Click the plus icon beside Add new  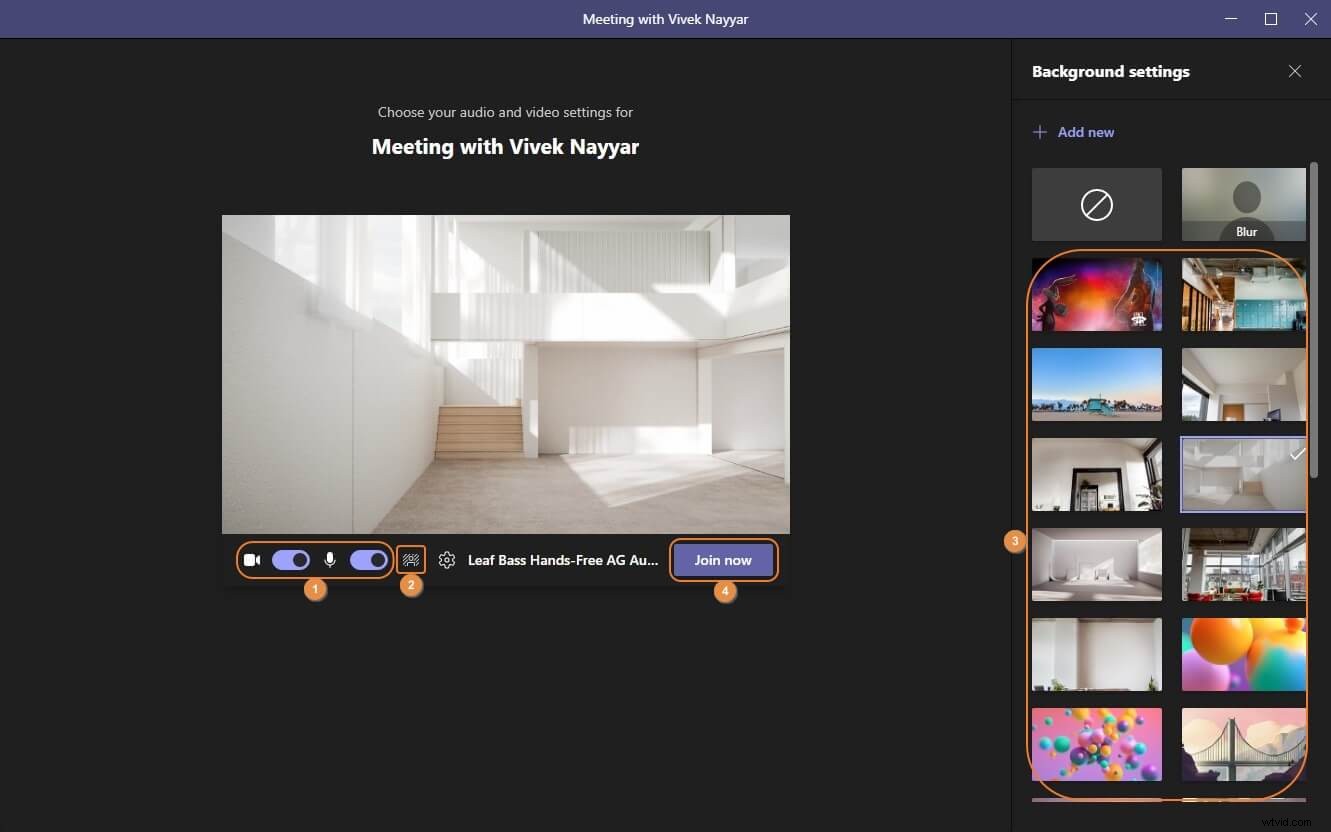point(1039,131)
